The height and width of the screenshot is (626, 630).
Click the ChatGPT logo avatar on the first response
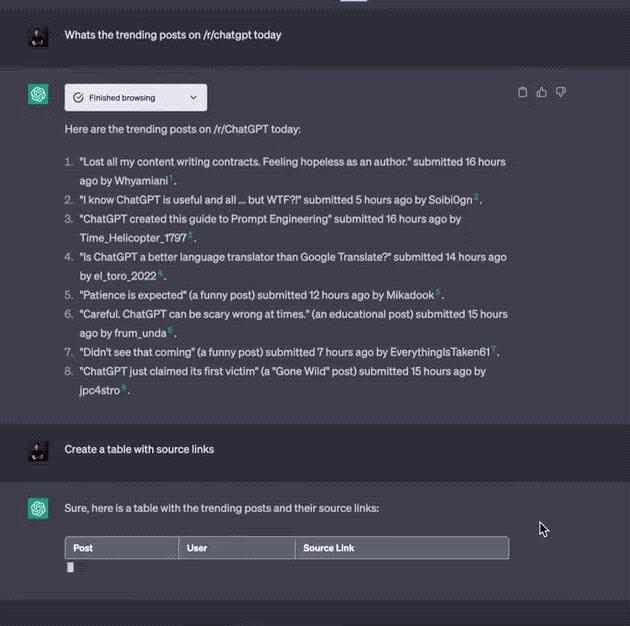pos(38,94)
